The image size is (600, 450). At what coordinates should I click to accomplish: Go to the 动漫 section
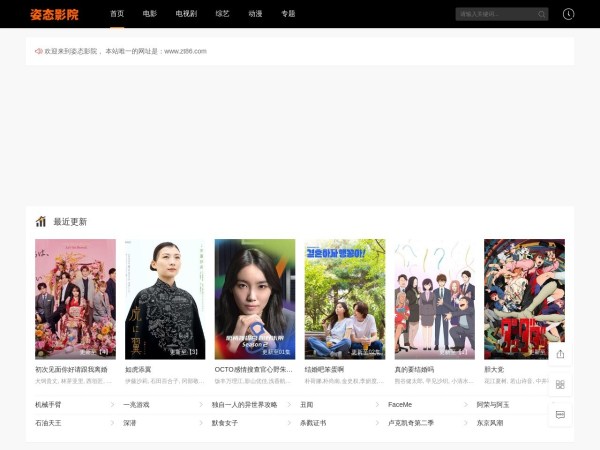point(255,14)
